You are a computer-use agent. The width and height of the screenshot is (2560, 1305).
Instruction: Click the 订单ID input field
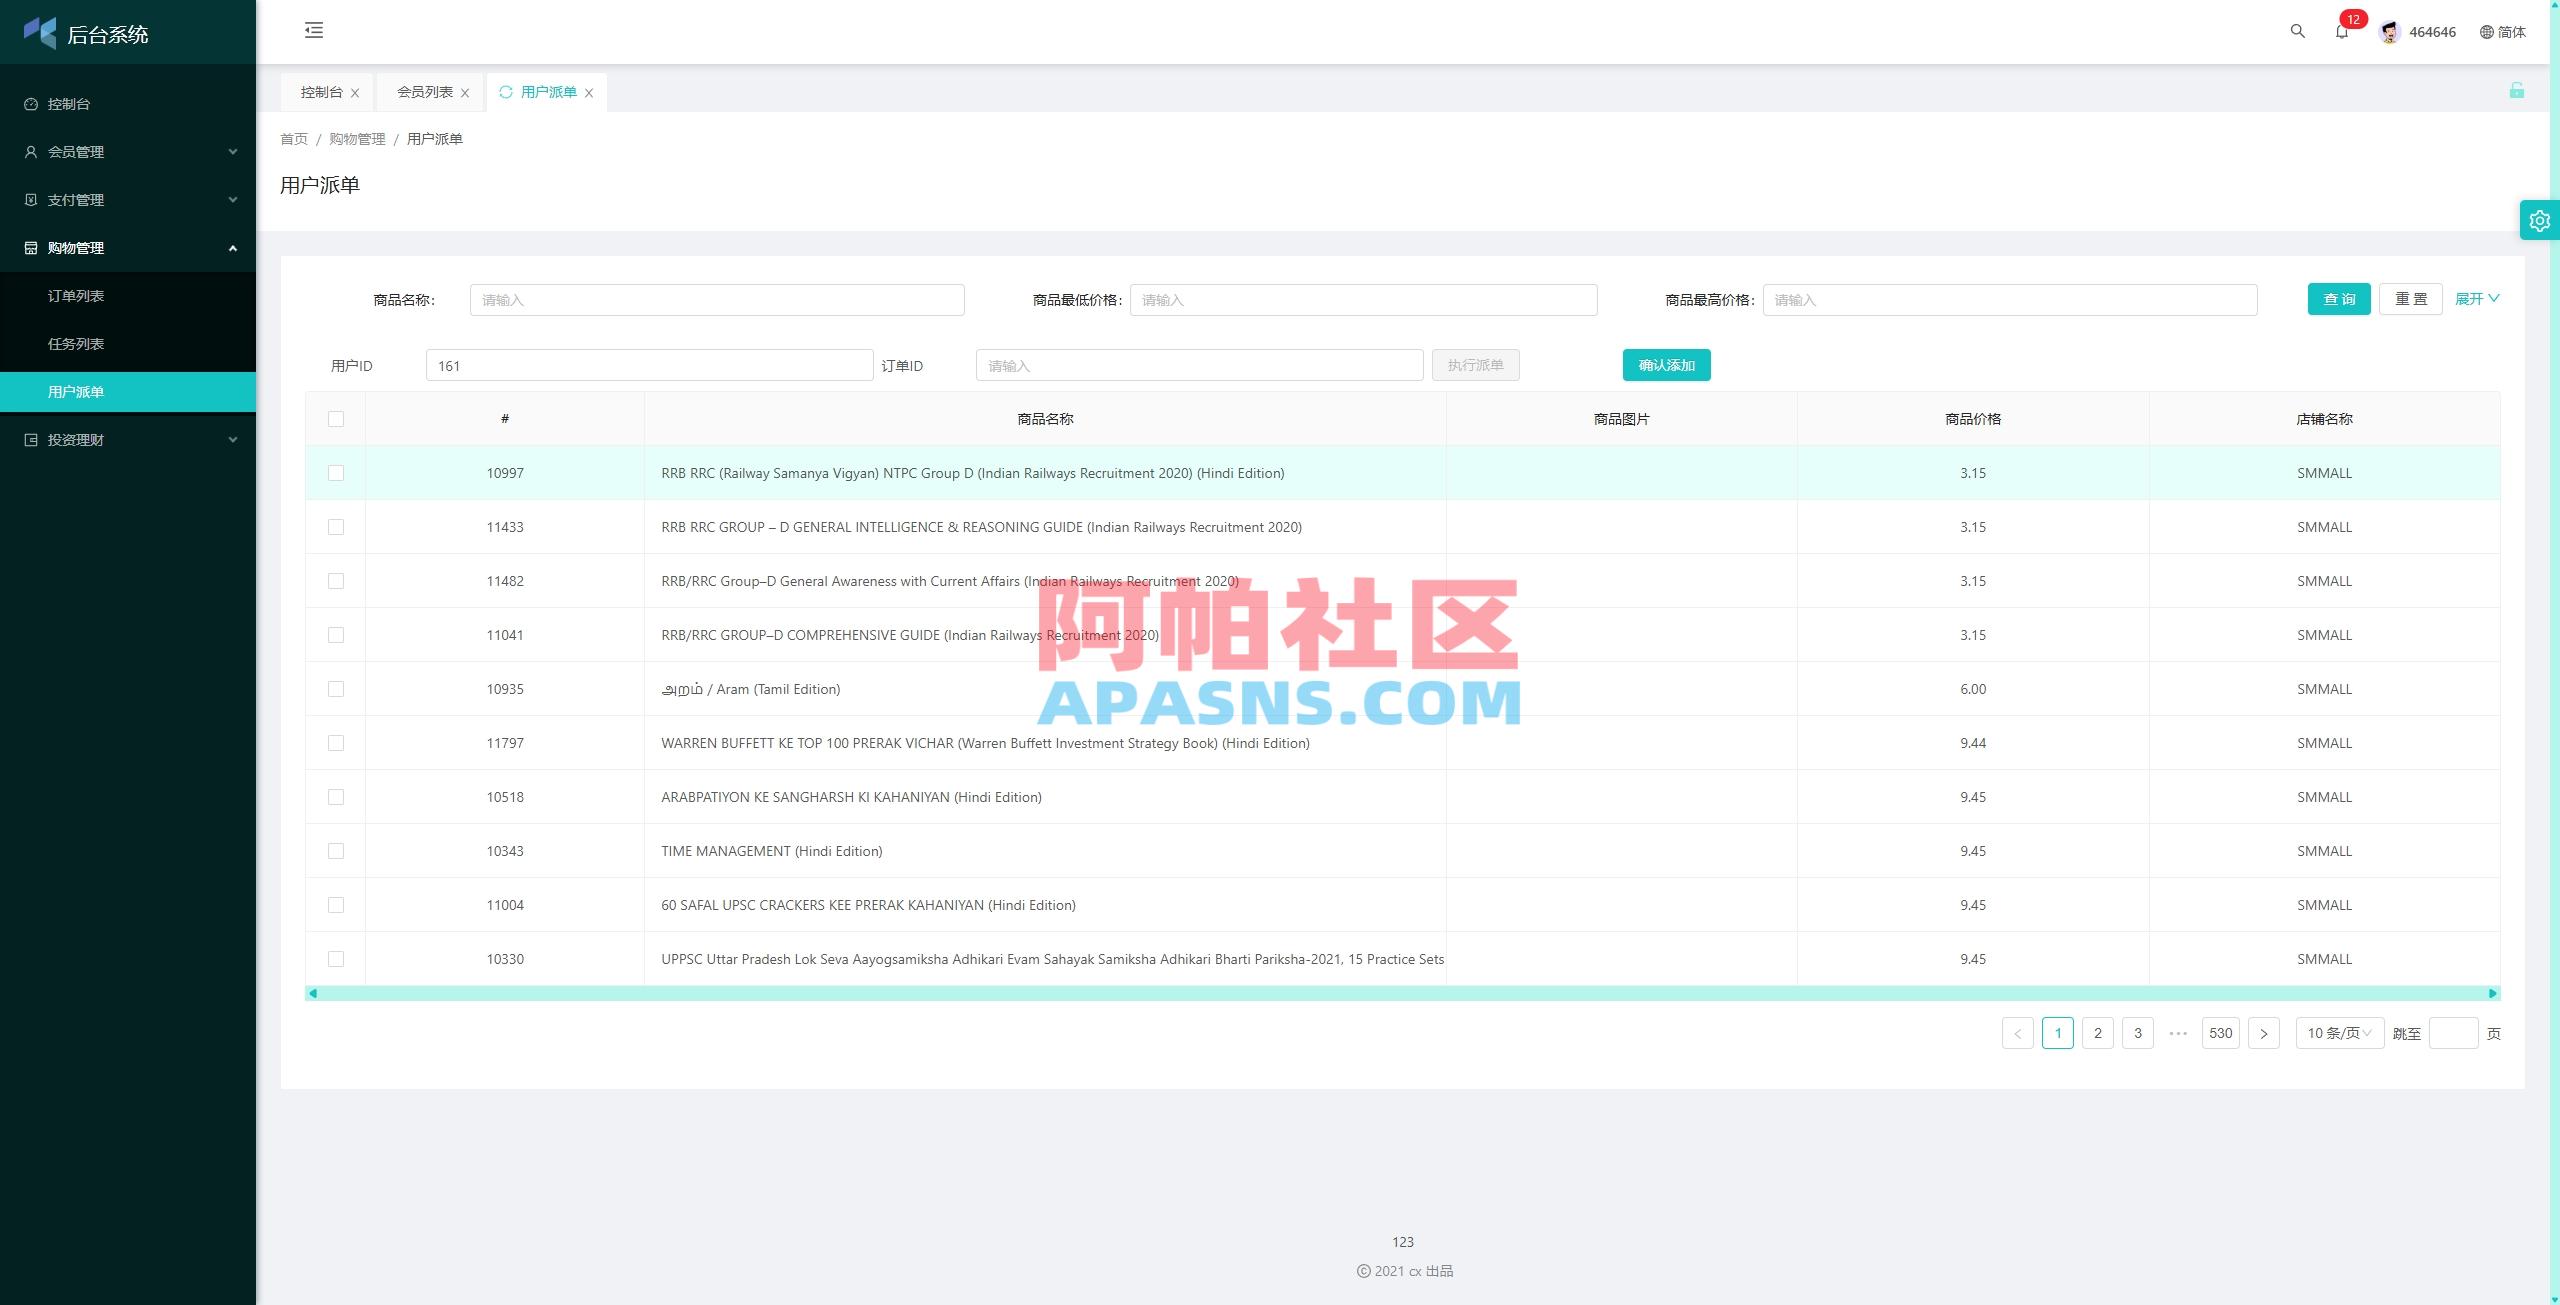(1199, 365)
